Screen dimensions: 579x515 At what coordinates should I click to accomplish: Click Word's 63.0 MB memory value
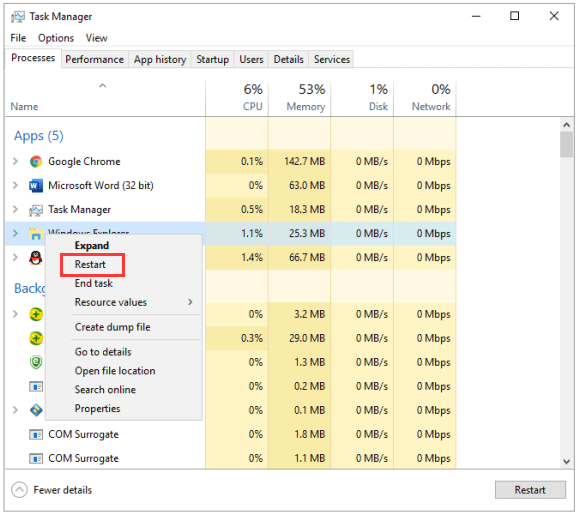(x=307, y=185)
